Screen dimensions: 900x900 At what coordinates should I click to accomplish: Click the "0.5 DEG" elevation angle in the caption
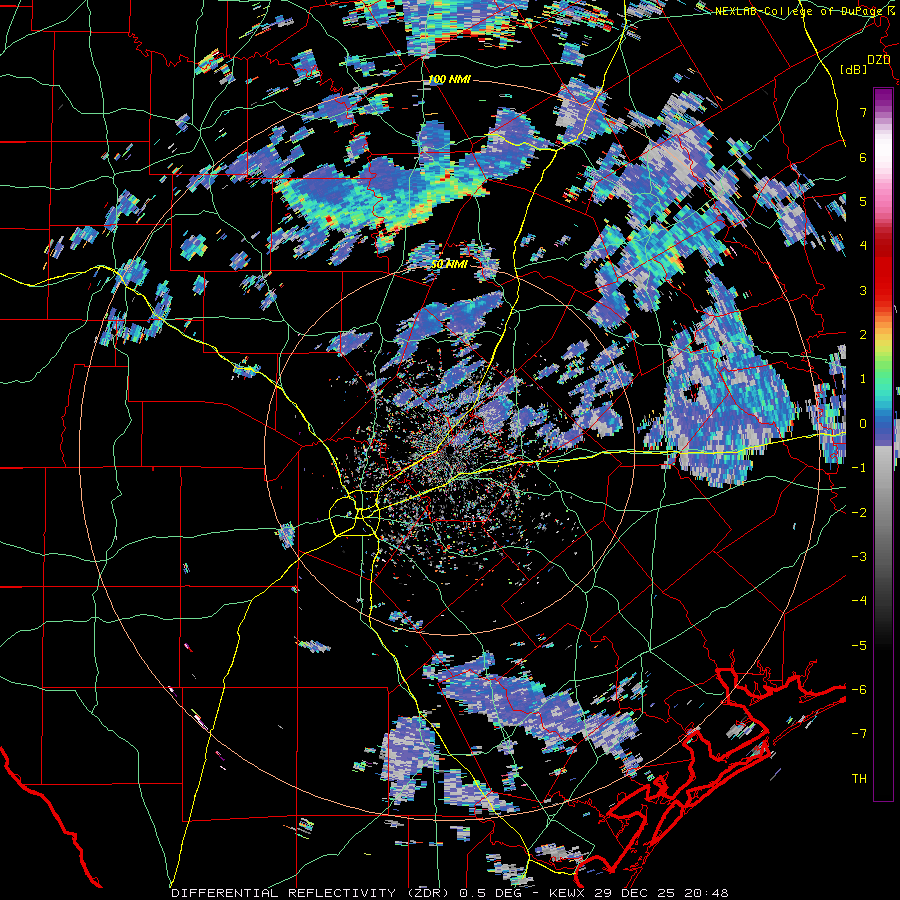tap(491, 893)
